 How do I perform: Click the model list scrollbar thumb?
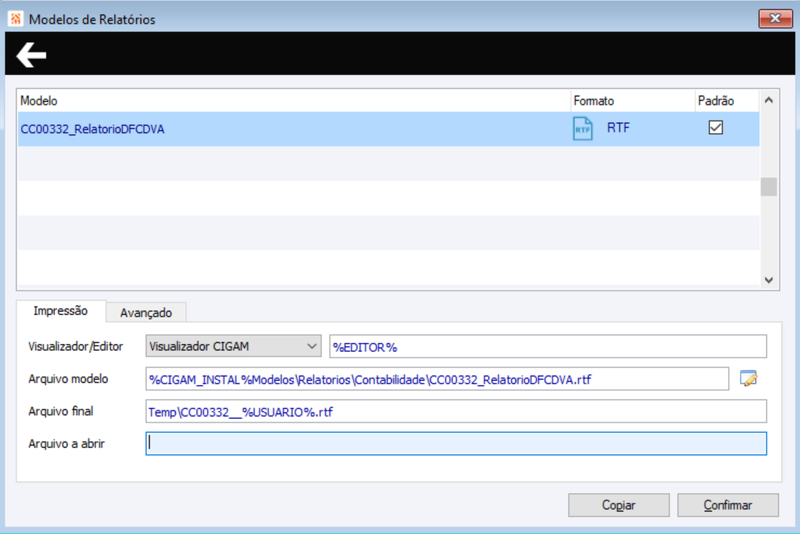[769, 187]
